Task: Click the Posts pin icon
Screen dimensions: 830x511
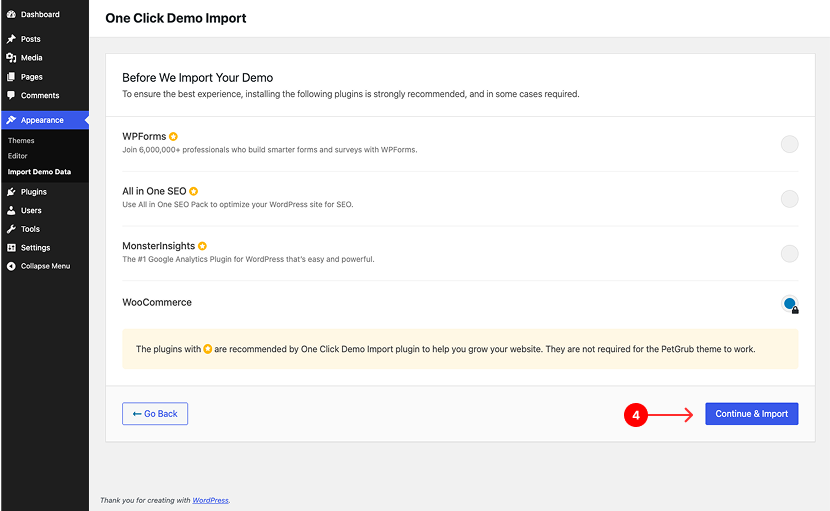Action: pos(11,39)
